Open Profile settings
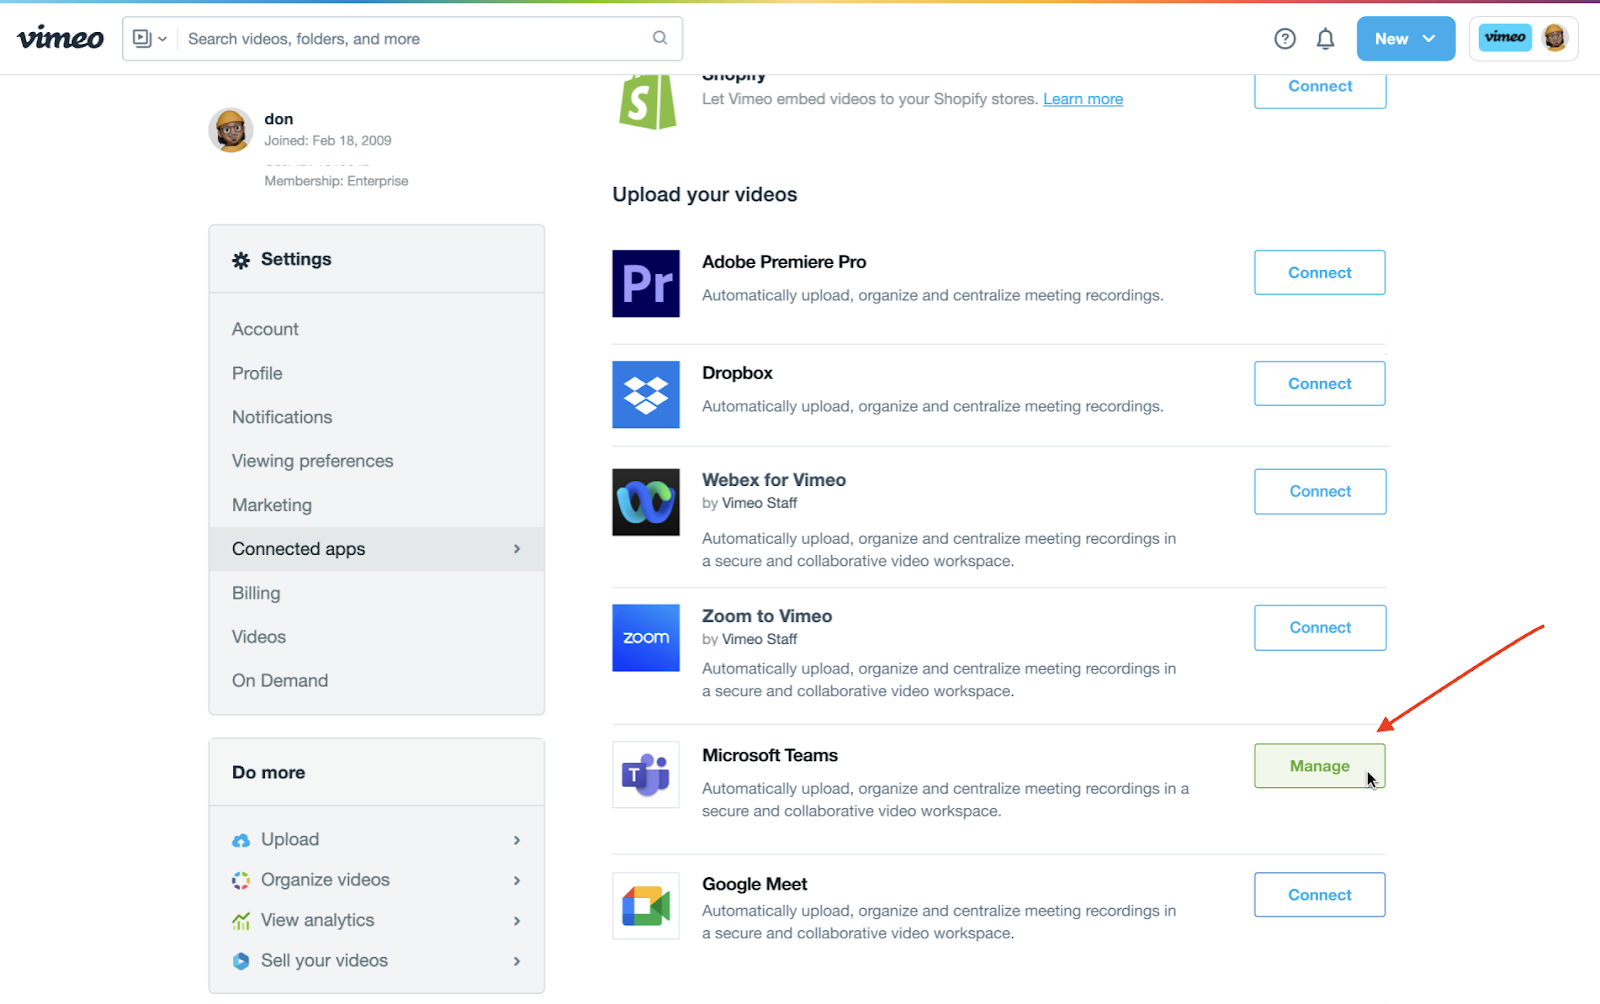This screenshot has width=1600, height=1004. [257, 373]
